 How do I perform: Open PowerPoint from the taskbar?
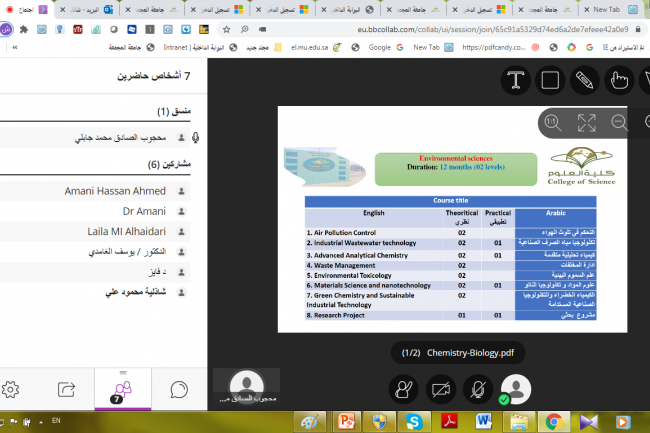346,422
